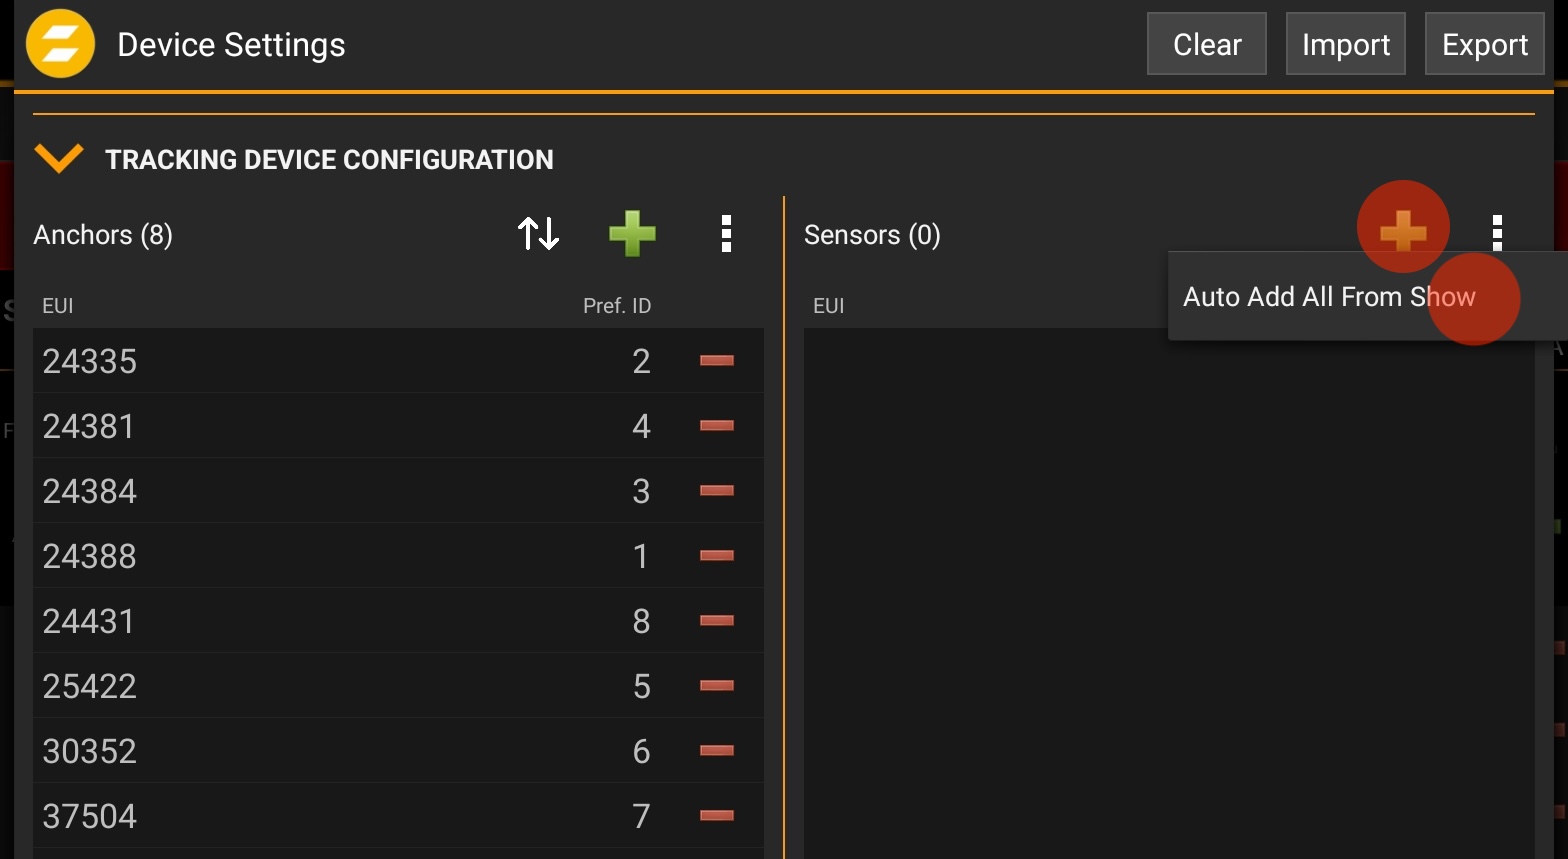
Task: Sort anchors using the up-down arrows icon
Action: (x=538, y=234)
